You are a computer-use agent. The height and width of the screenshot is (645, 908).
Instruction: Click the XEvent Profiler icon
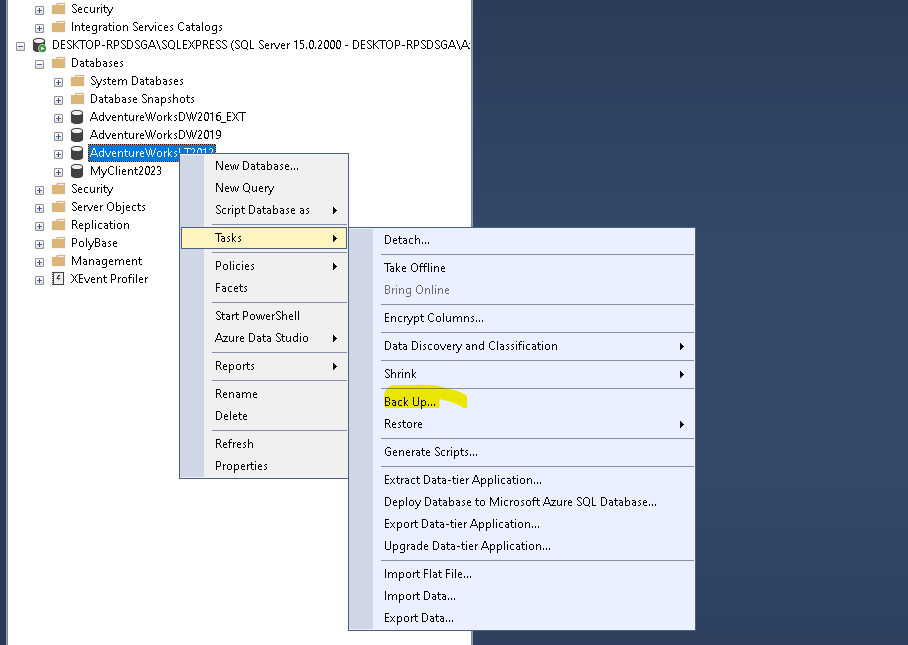coord(58,278)
